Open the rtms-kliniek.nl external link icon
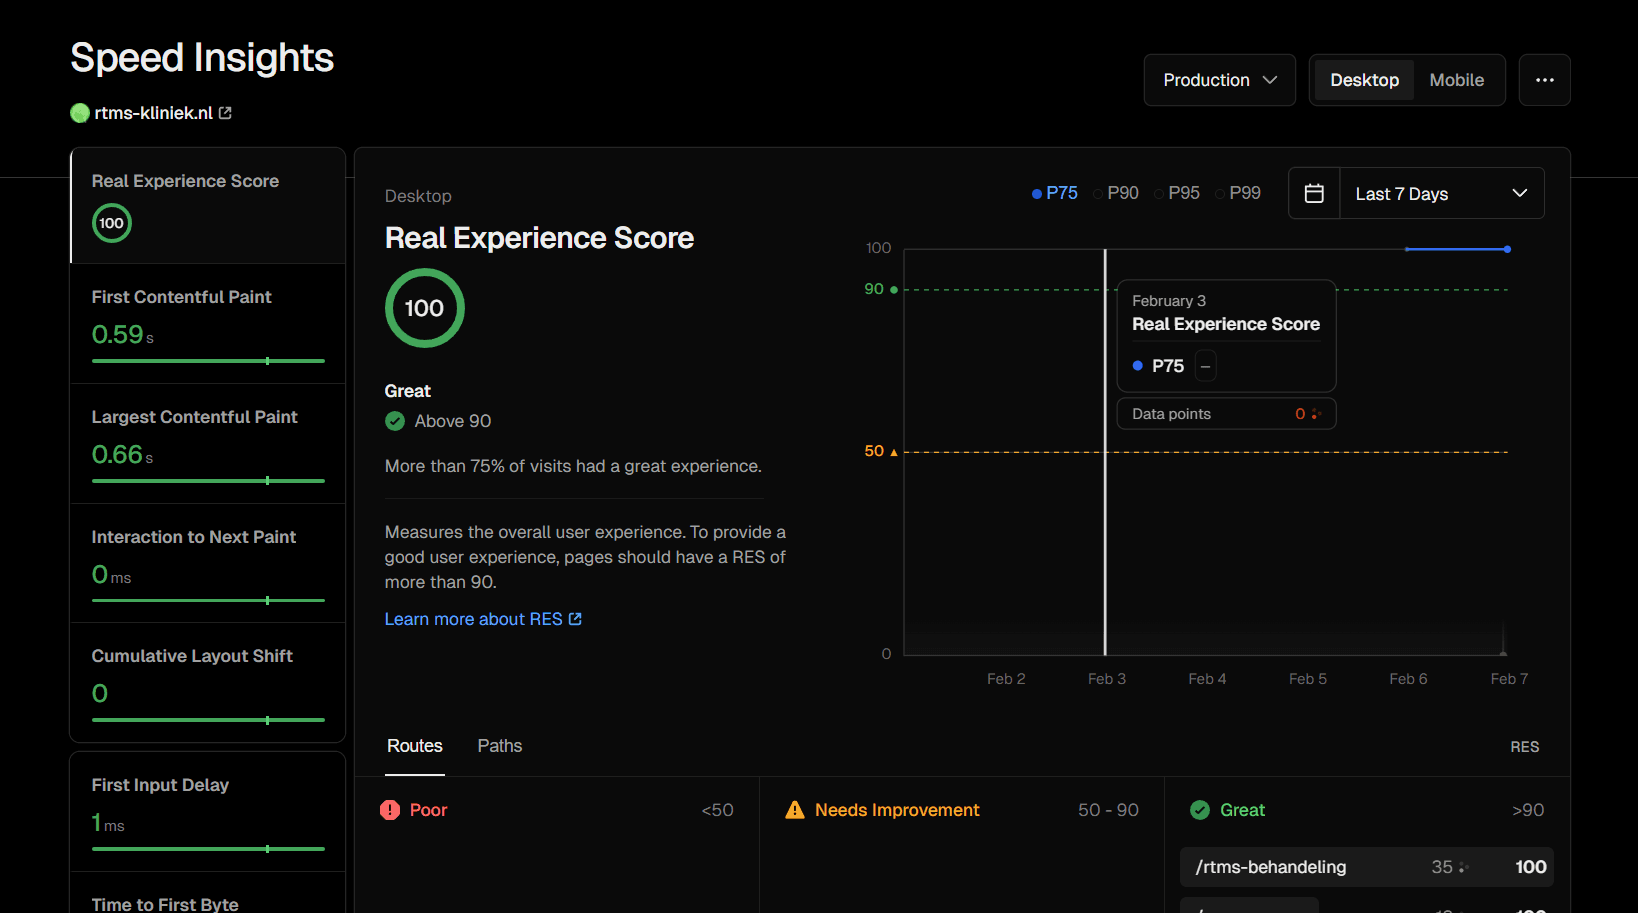Image resolution: width=1638 pixels, height=913 pixels. point(225,113)
